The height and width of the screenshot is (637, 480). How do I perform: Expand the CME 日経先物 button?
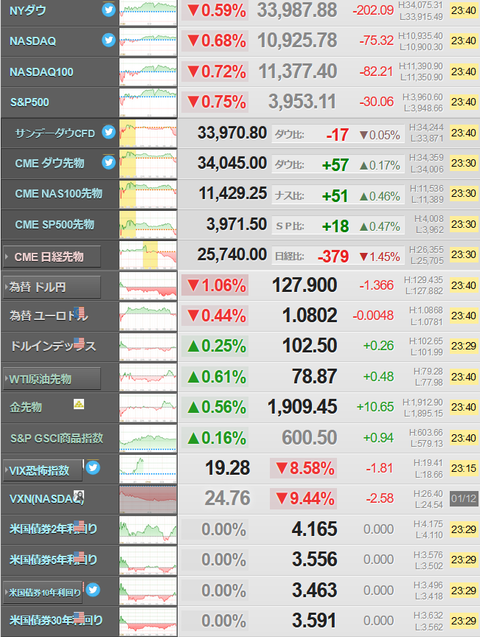[x=52, y=257]
